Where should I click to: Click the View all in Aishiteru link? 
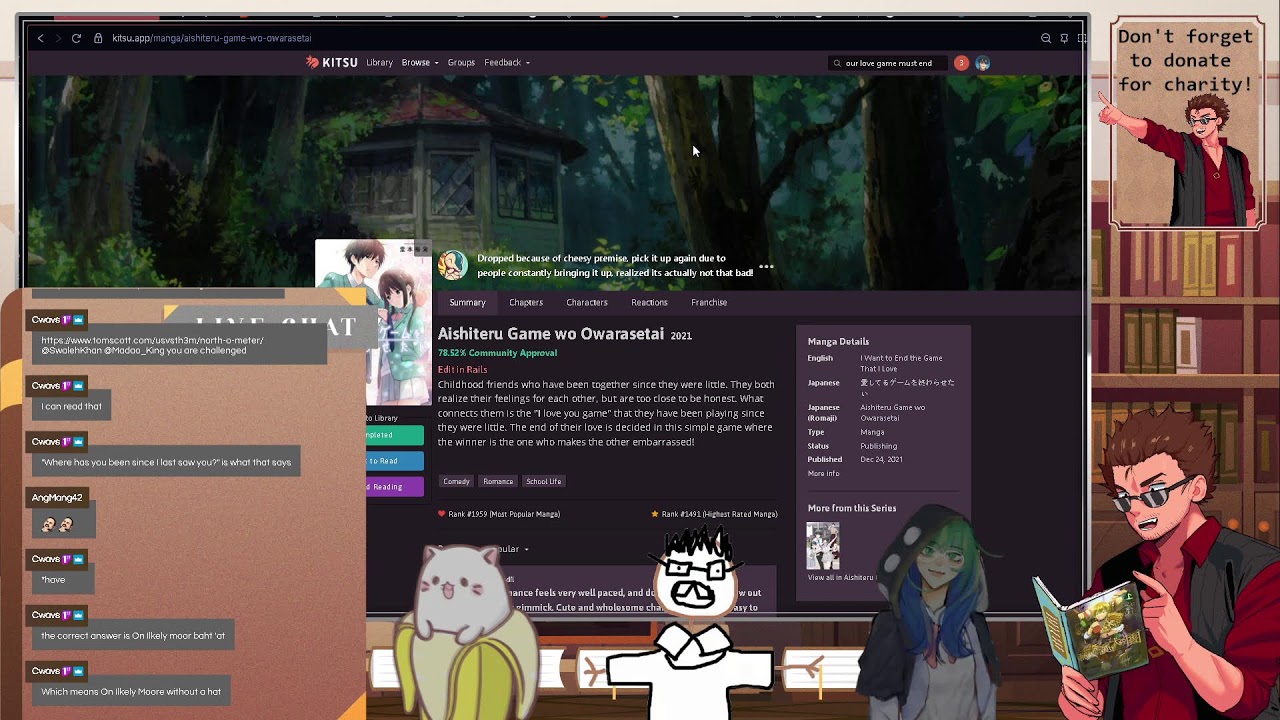tap(842, 578)
